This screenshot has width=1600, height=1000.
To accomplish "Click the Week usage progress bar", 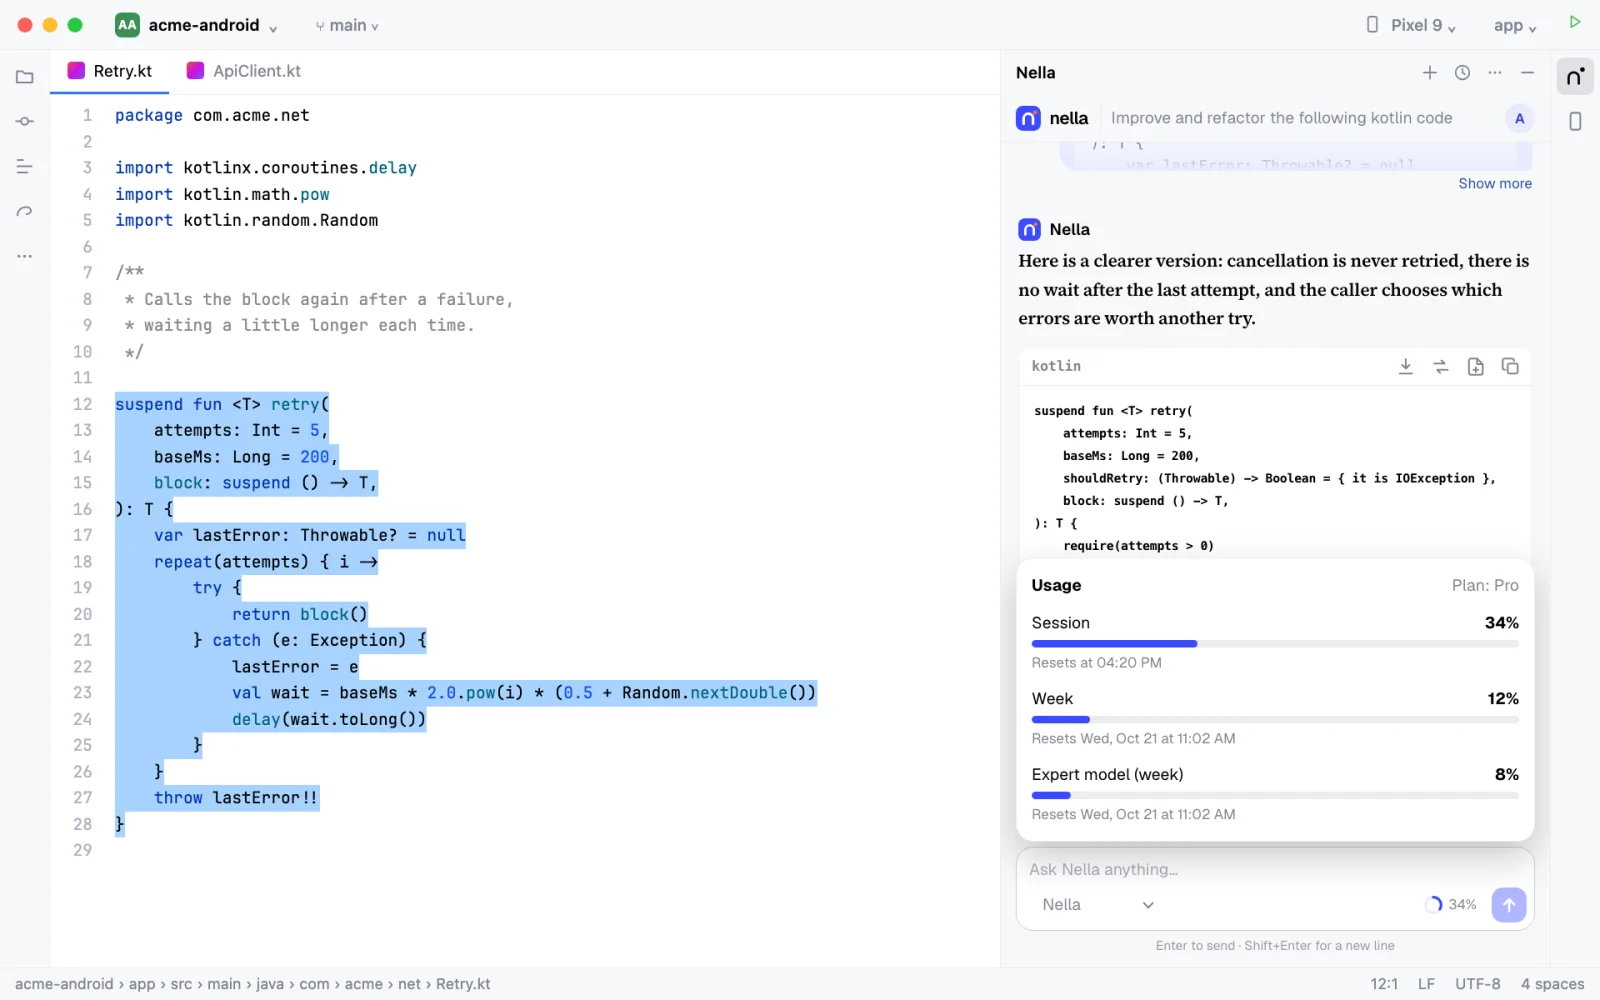I will (1275, 720).
